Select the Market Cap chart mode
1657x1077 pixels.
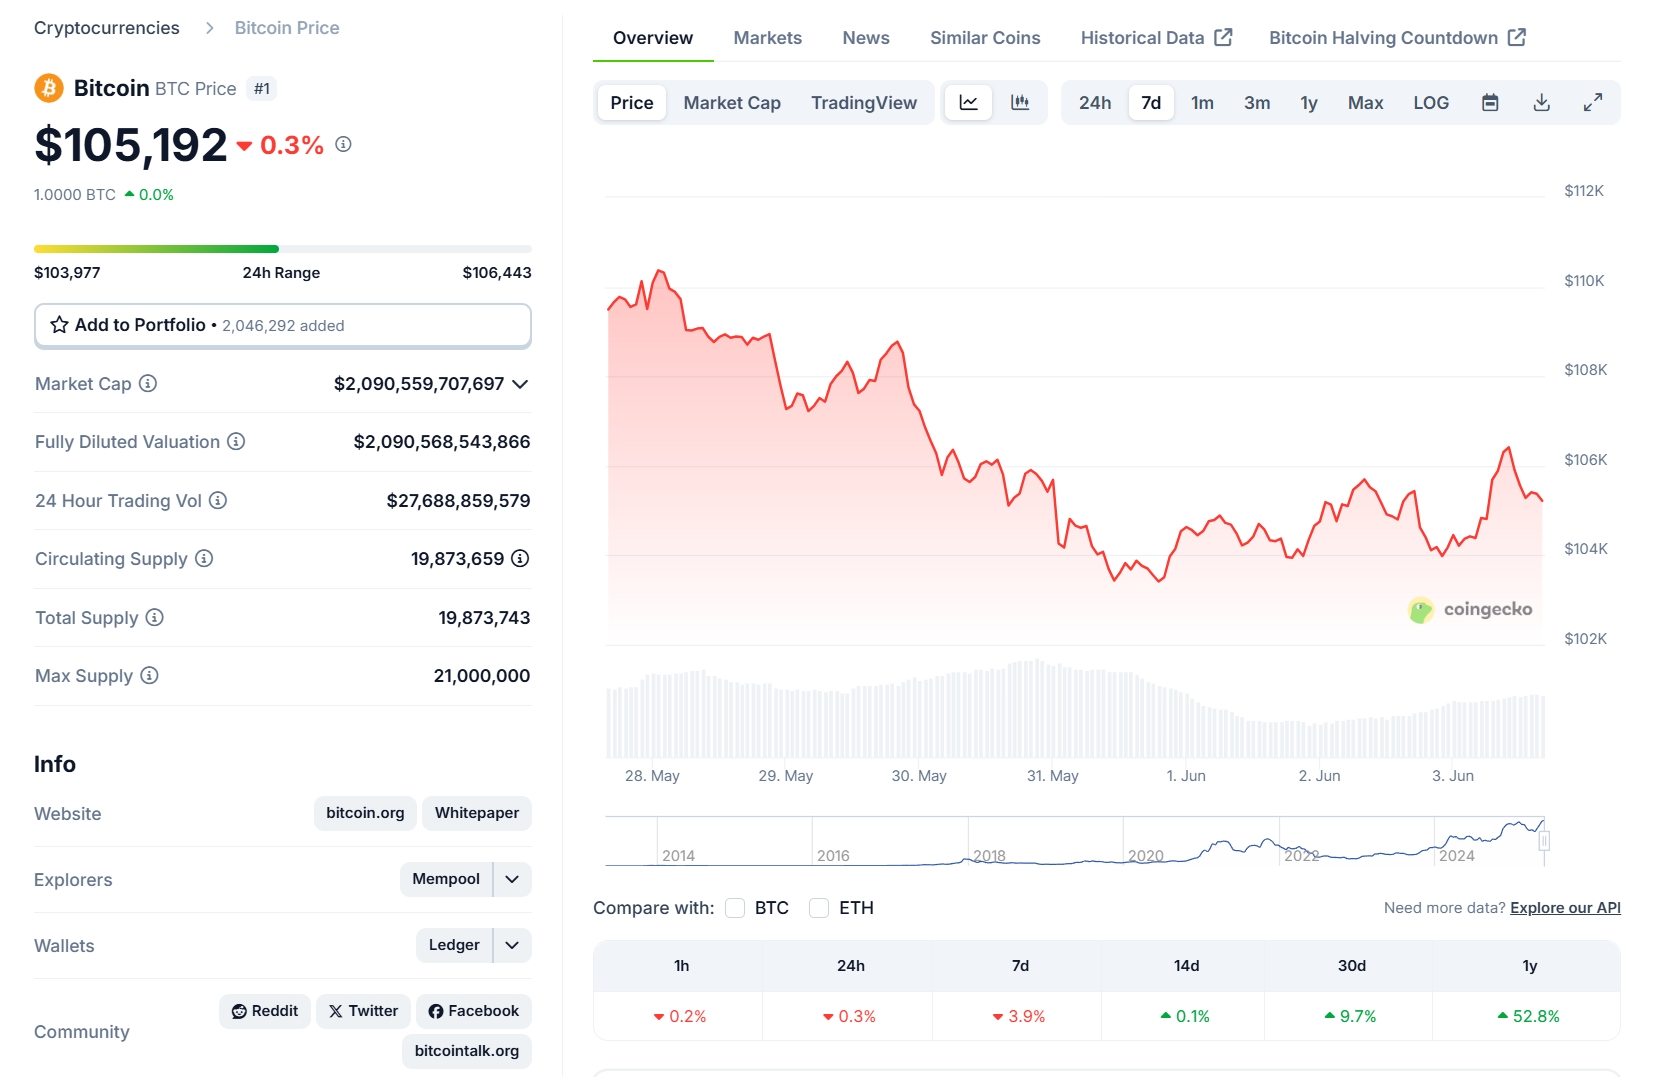tap(732, 102)
